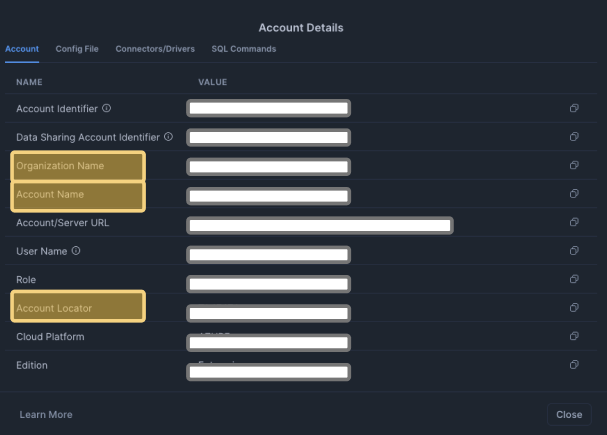Open the Learn More link
This screenshot has width=607, height=435.
pos(46,414)
